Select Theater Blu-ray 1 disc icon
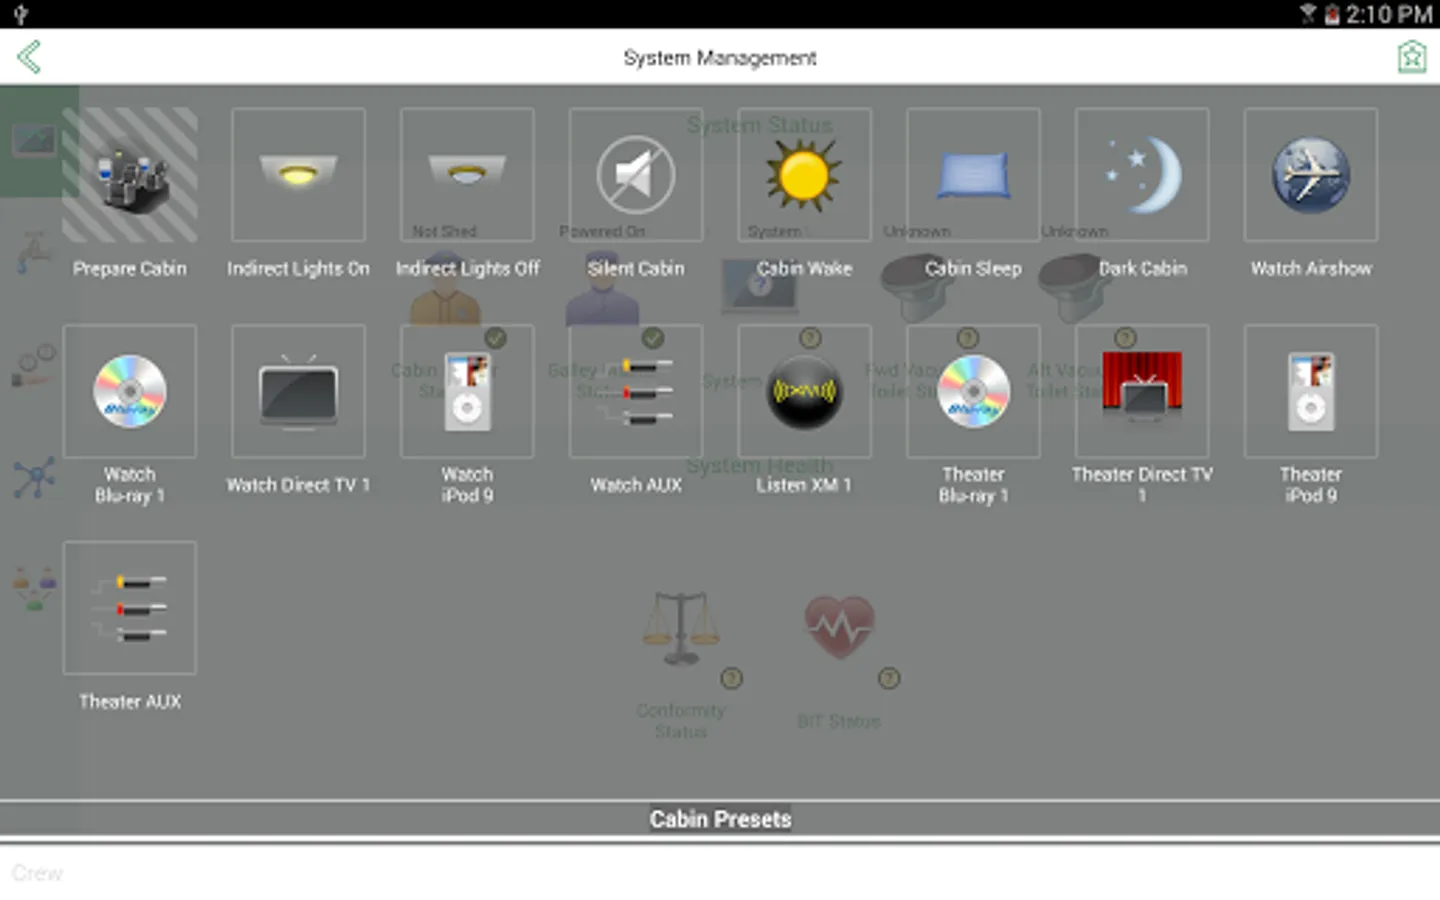This screenshot has height=900, width=1440. pos(973,391)
